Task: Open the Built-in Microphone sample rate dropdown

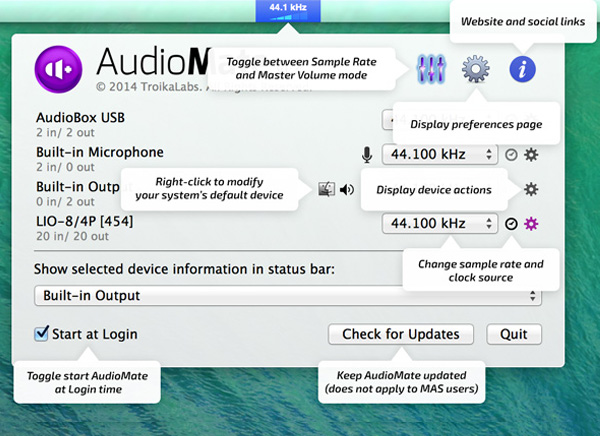Action: click(440, 155)
